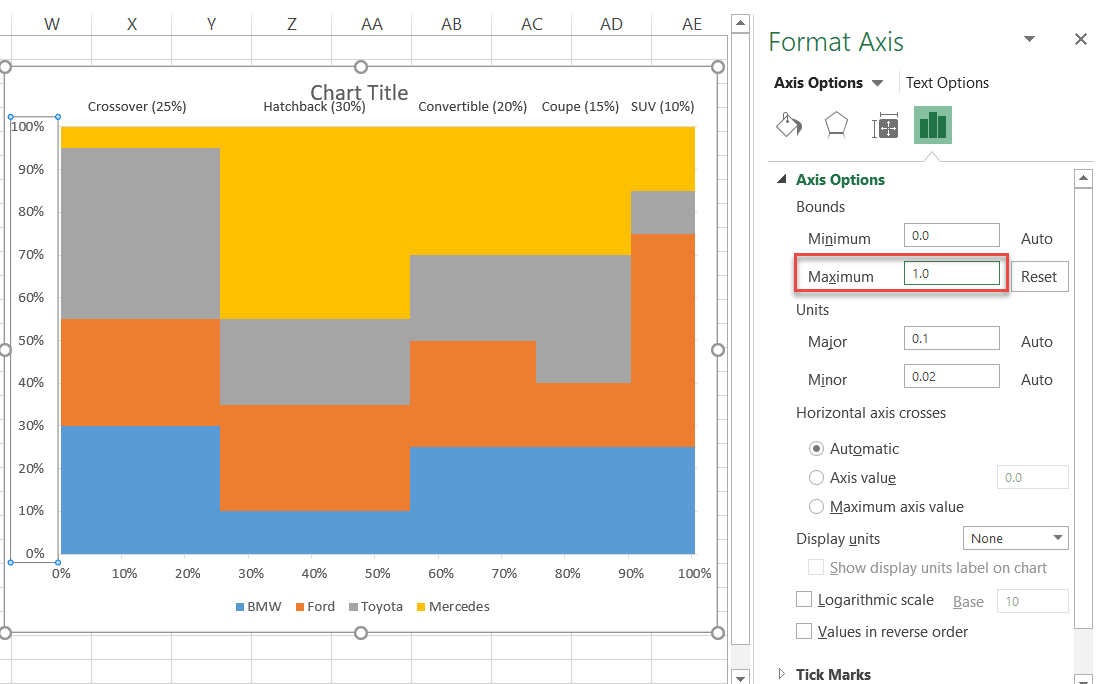
Task: Expand the Tick Marks section
Action: (782, 674)
